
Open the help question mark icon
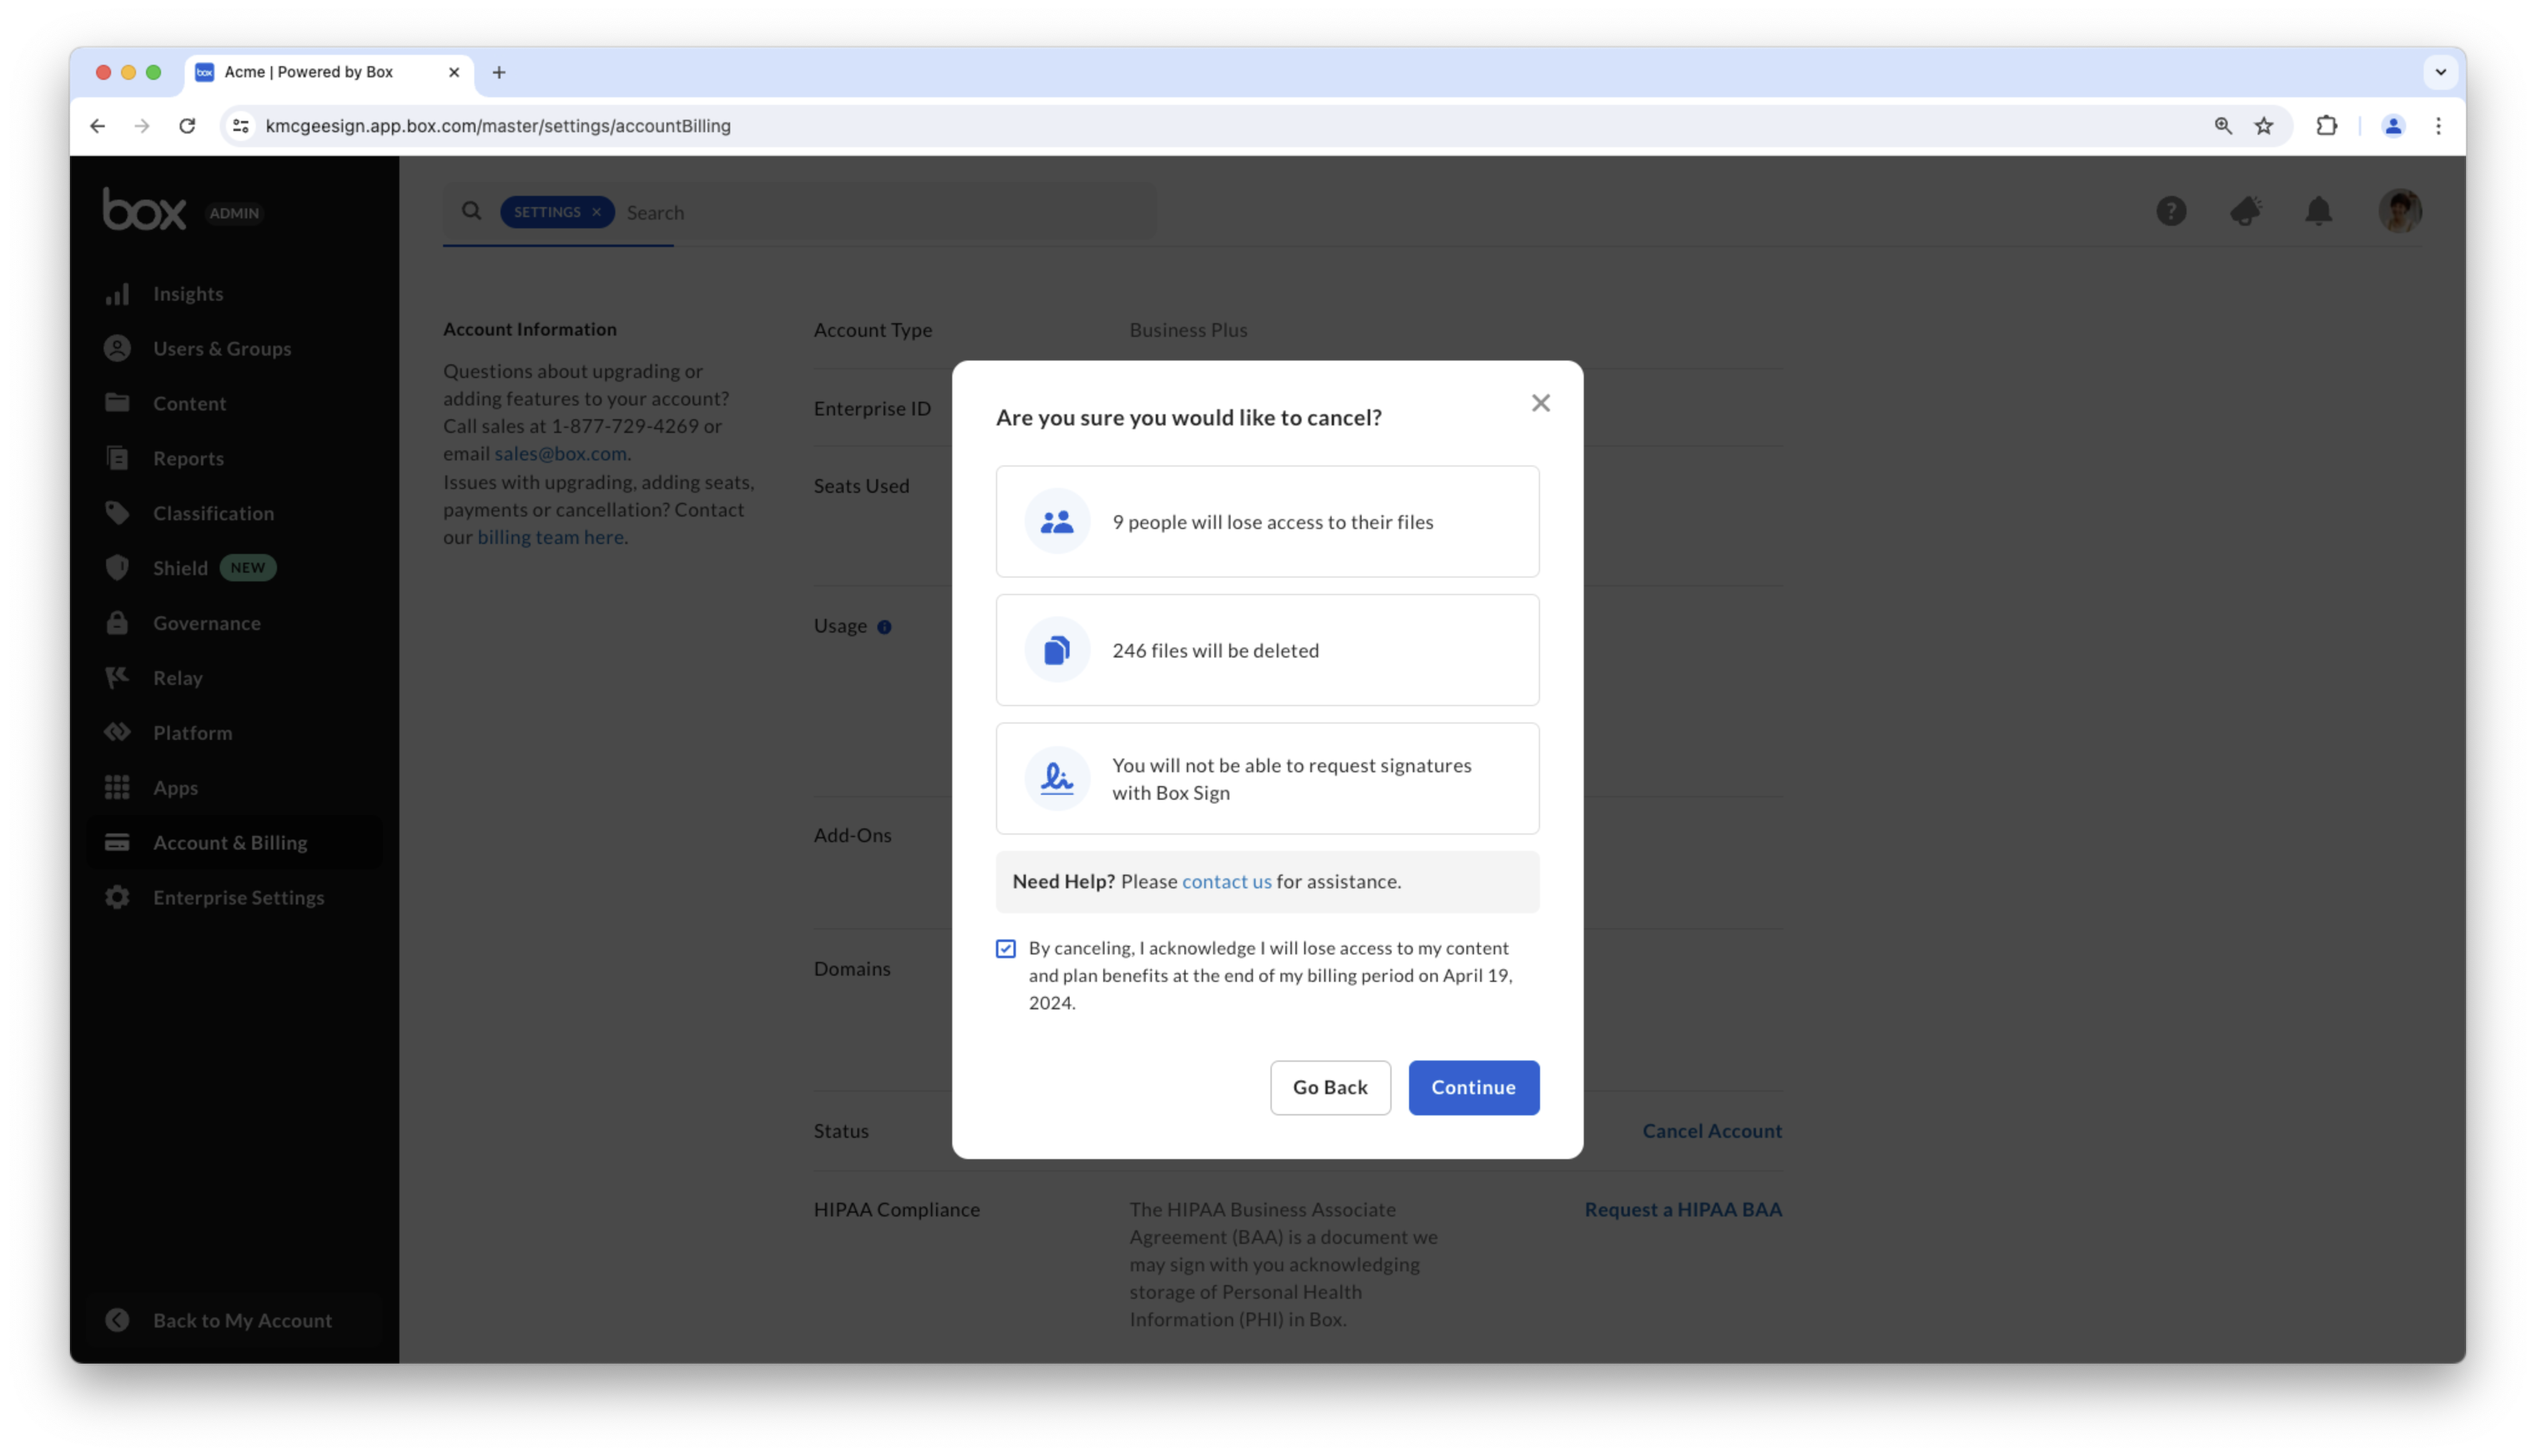[x=2170, y=211]
